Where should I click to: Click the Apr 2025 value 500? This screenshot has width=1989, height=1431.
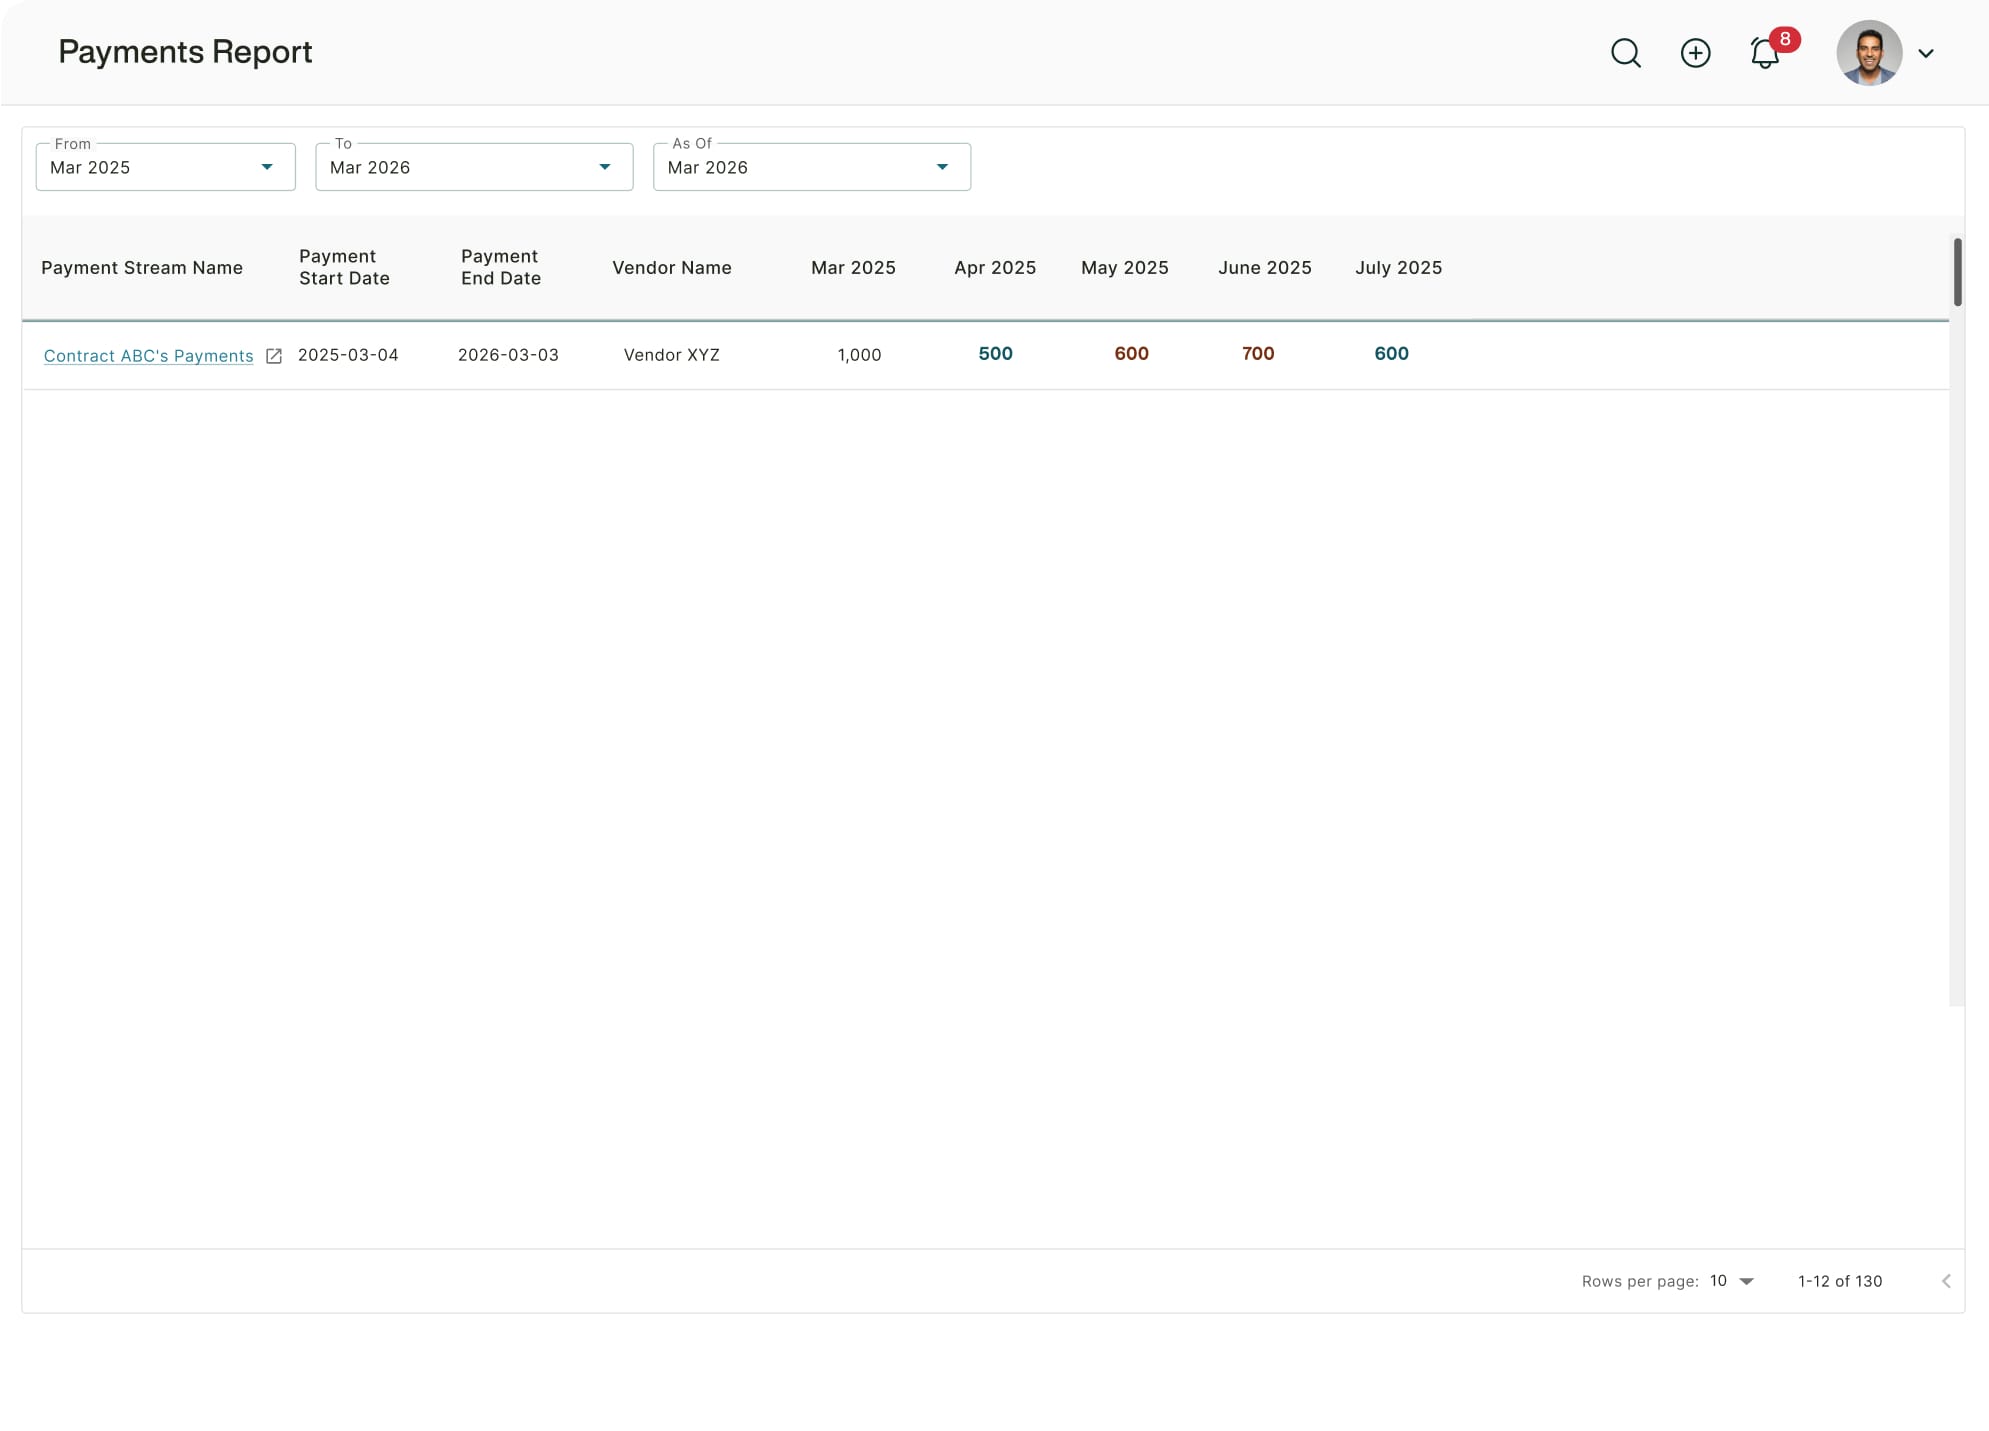(995, 354)
